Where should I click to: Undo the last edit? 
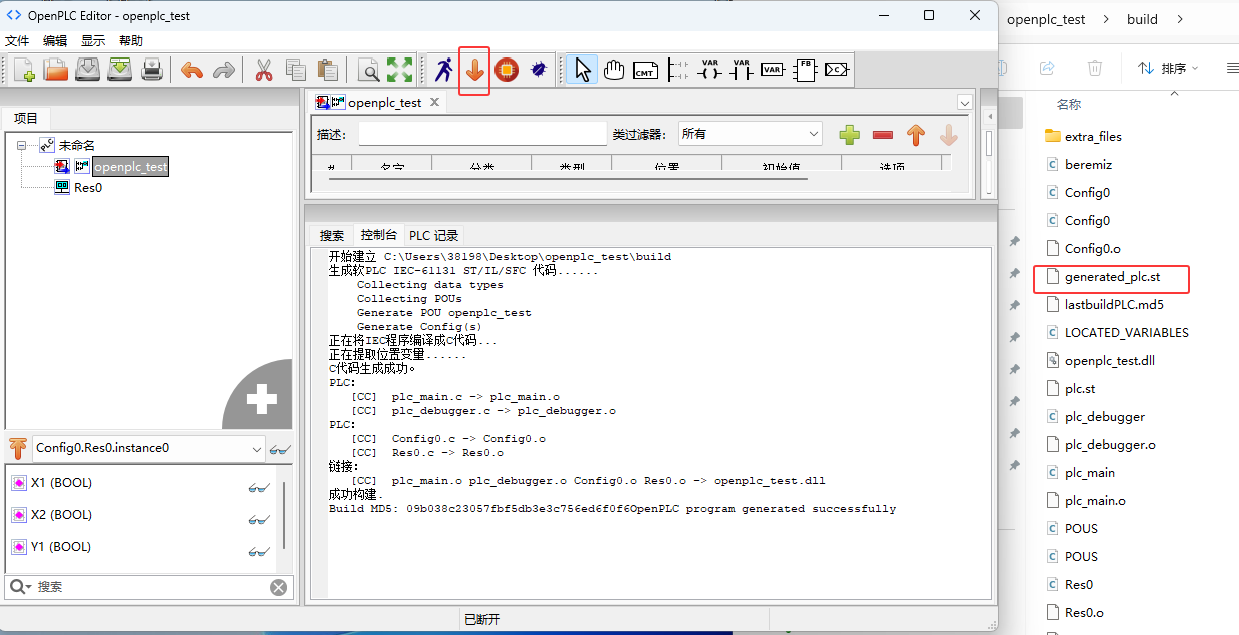[x=192, y=69]
